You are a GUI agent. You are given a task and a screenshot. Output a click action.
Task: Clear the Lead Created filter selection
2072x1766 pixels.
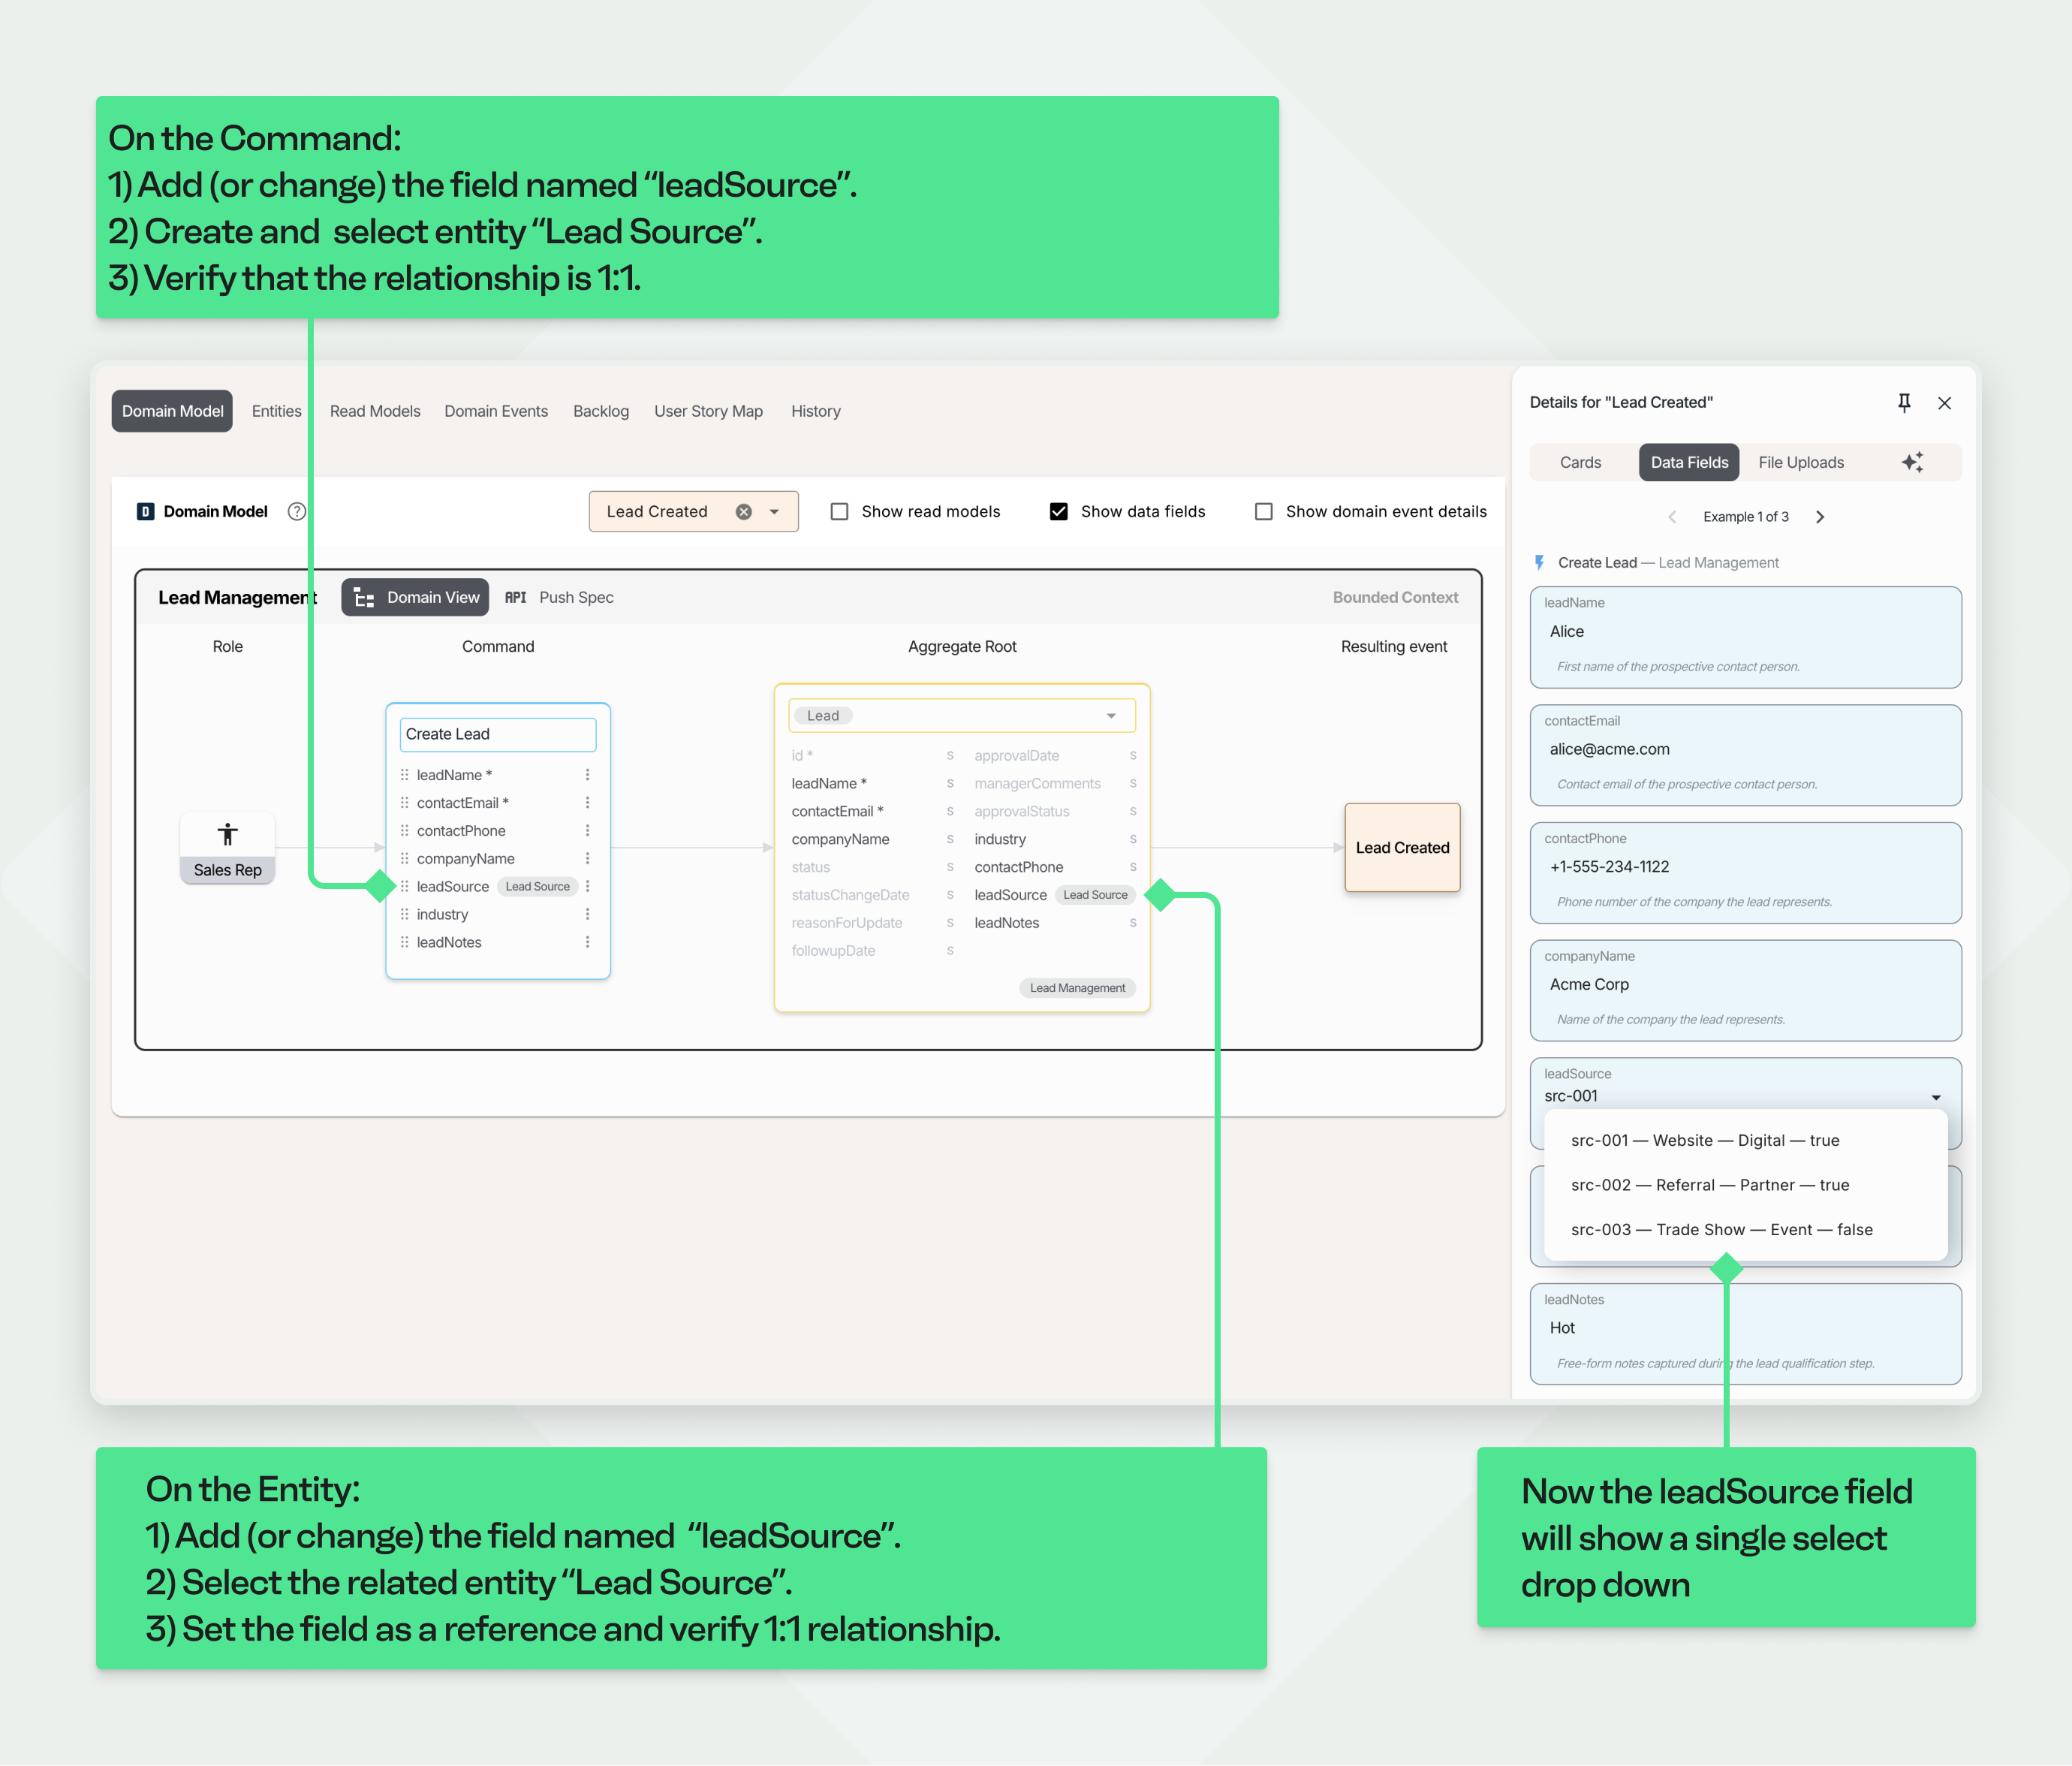coord(743,511)
